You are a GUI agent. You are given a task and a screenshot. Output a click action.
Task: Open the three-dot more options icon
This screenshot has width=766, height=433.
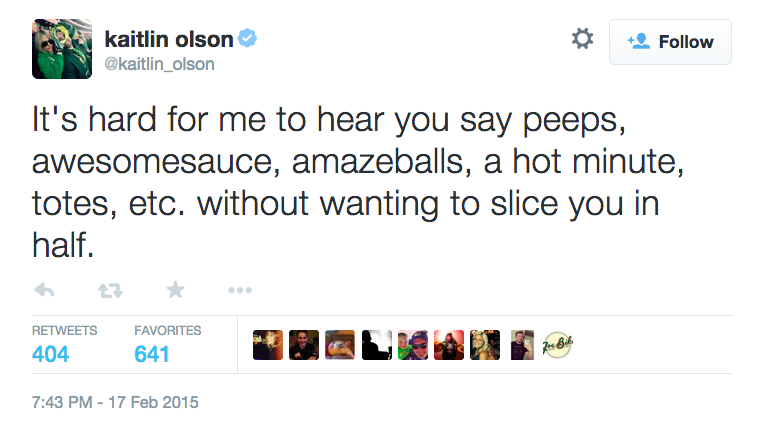[x=240, y=290]
